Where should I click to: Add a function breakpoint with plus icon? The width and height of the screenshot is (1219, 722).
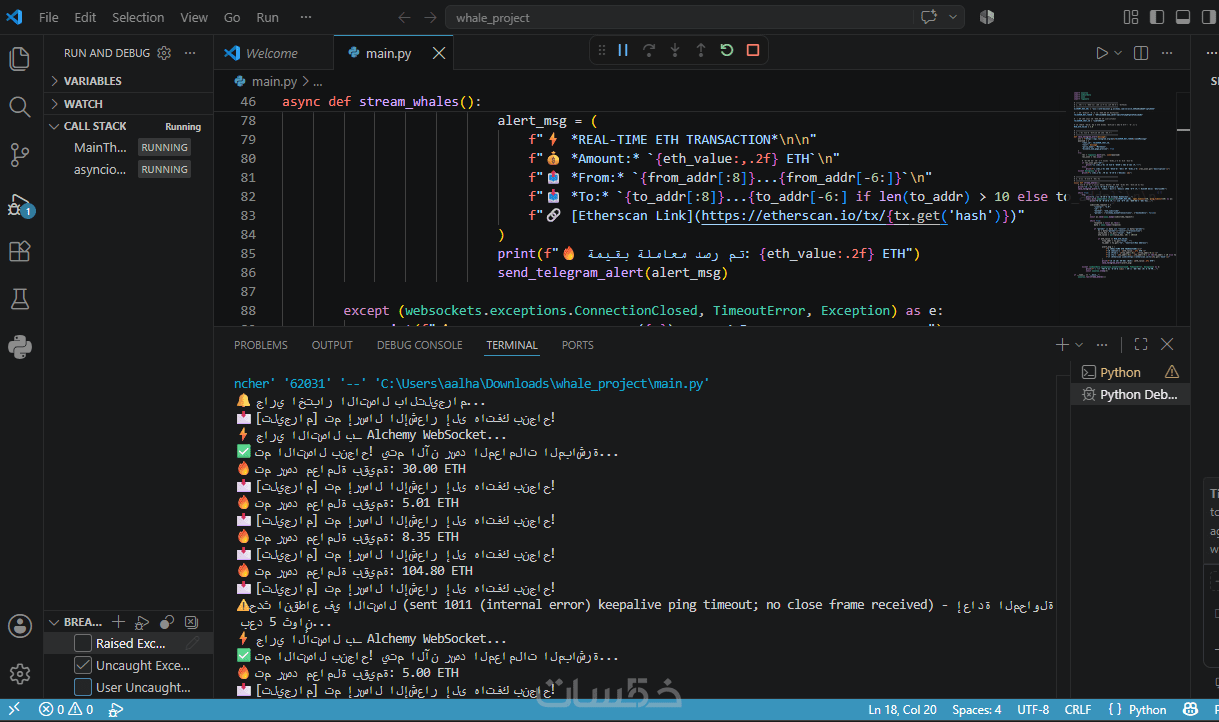click(x=118, y=621)
